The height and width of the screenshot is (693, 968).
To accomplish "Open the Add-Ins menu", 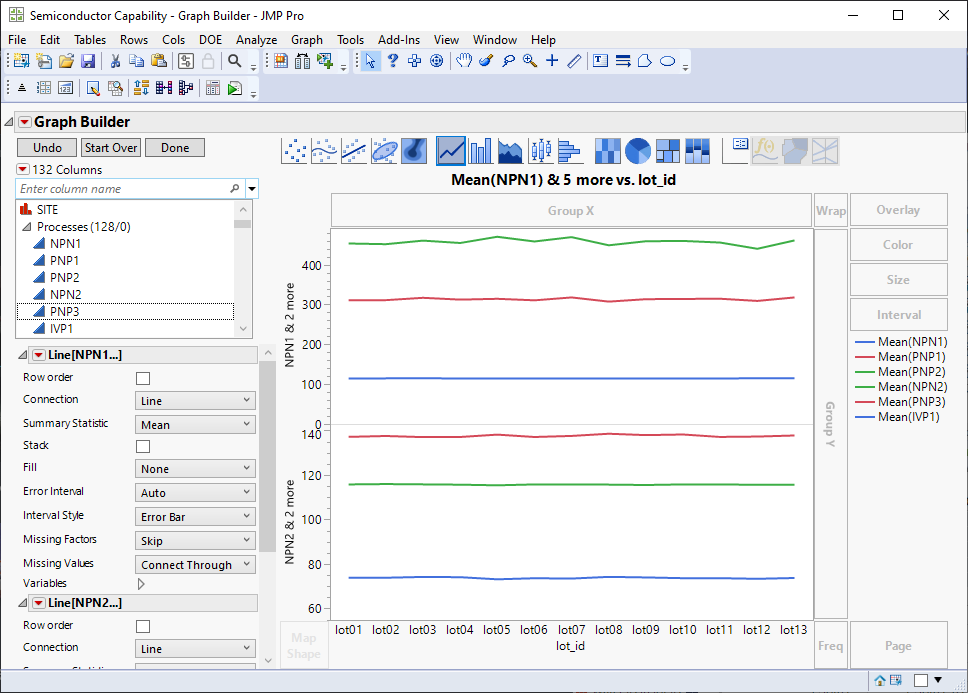I will [399, 40].
